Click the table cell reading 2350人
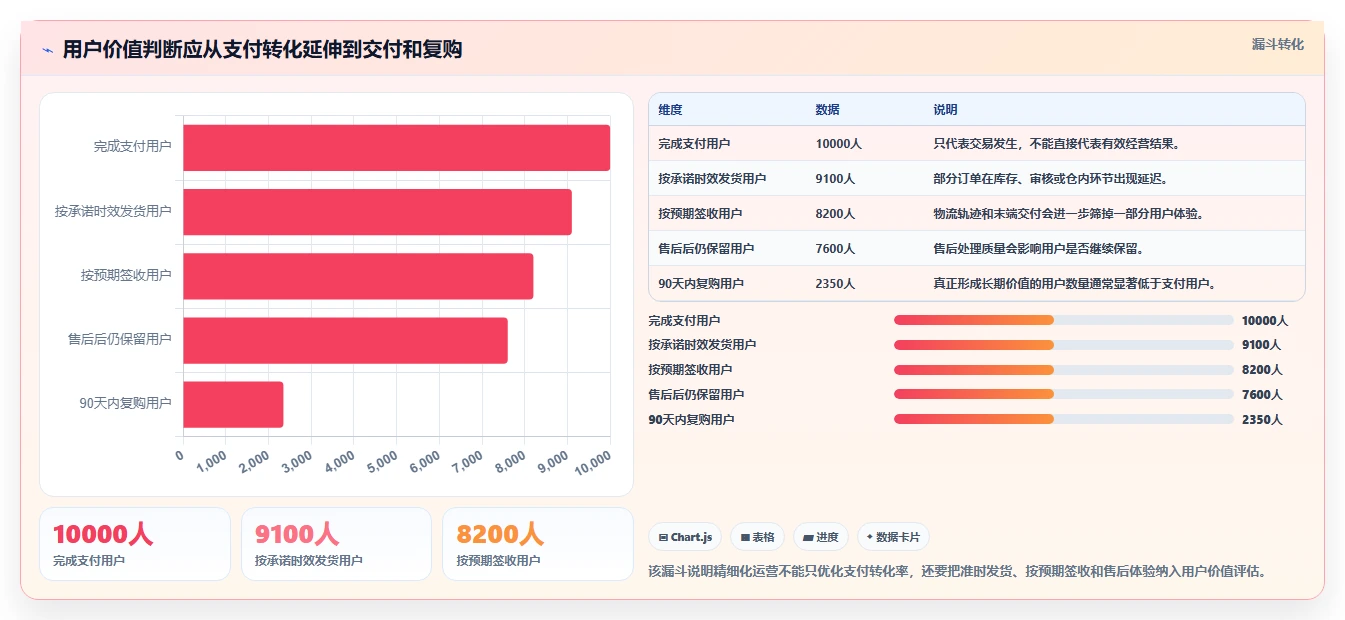1345x620 pixels. click(835, 284)
